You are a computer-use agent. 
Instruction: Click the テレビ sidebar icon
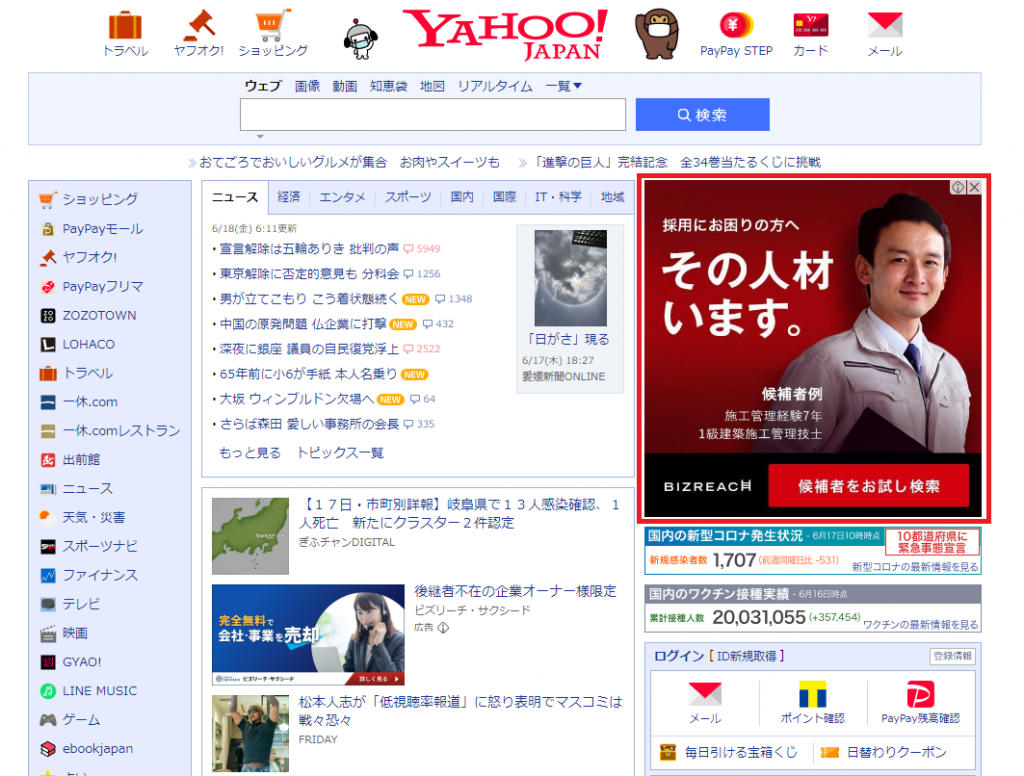(47, 604)
